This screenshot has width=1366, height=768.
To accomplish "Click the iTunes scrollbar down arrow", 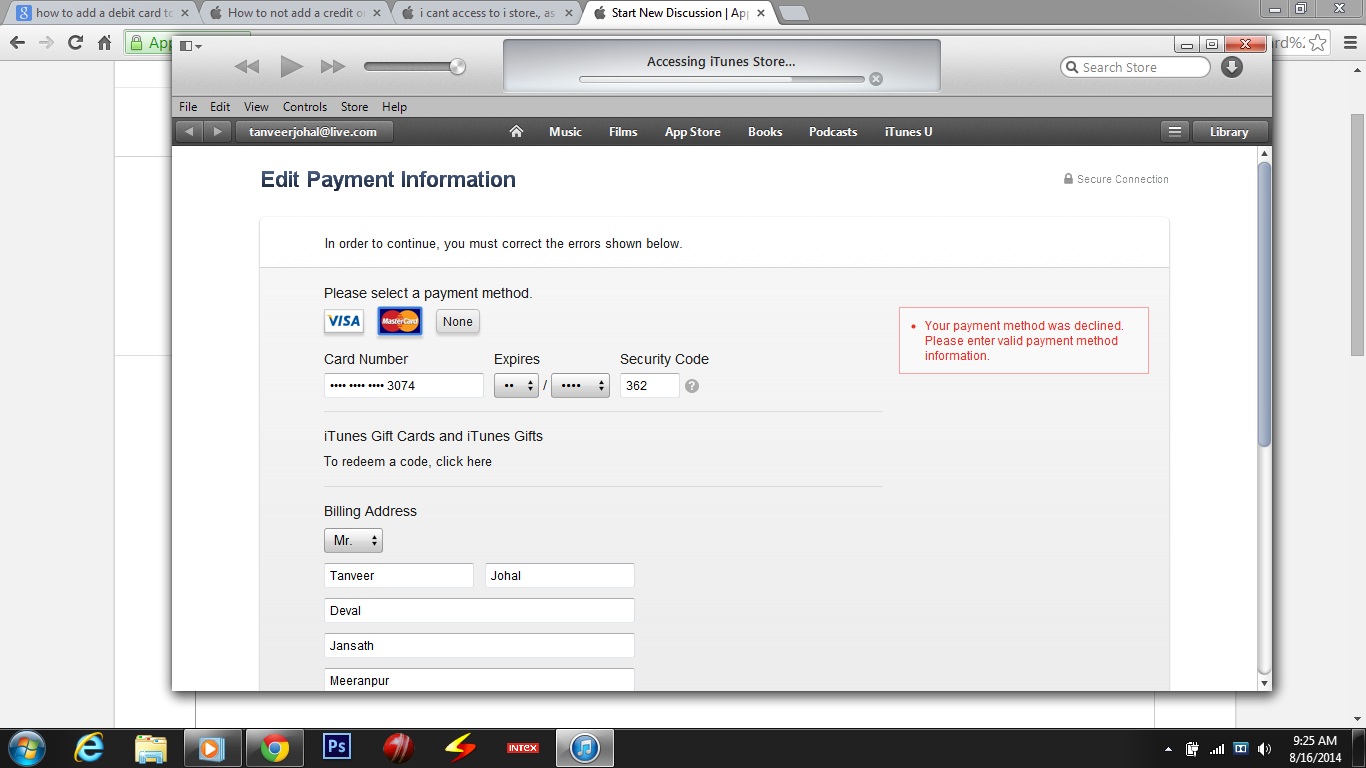I will click(x=1264, y=683).
